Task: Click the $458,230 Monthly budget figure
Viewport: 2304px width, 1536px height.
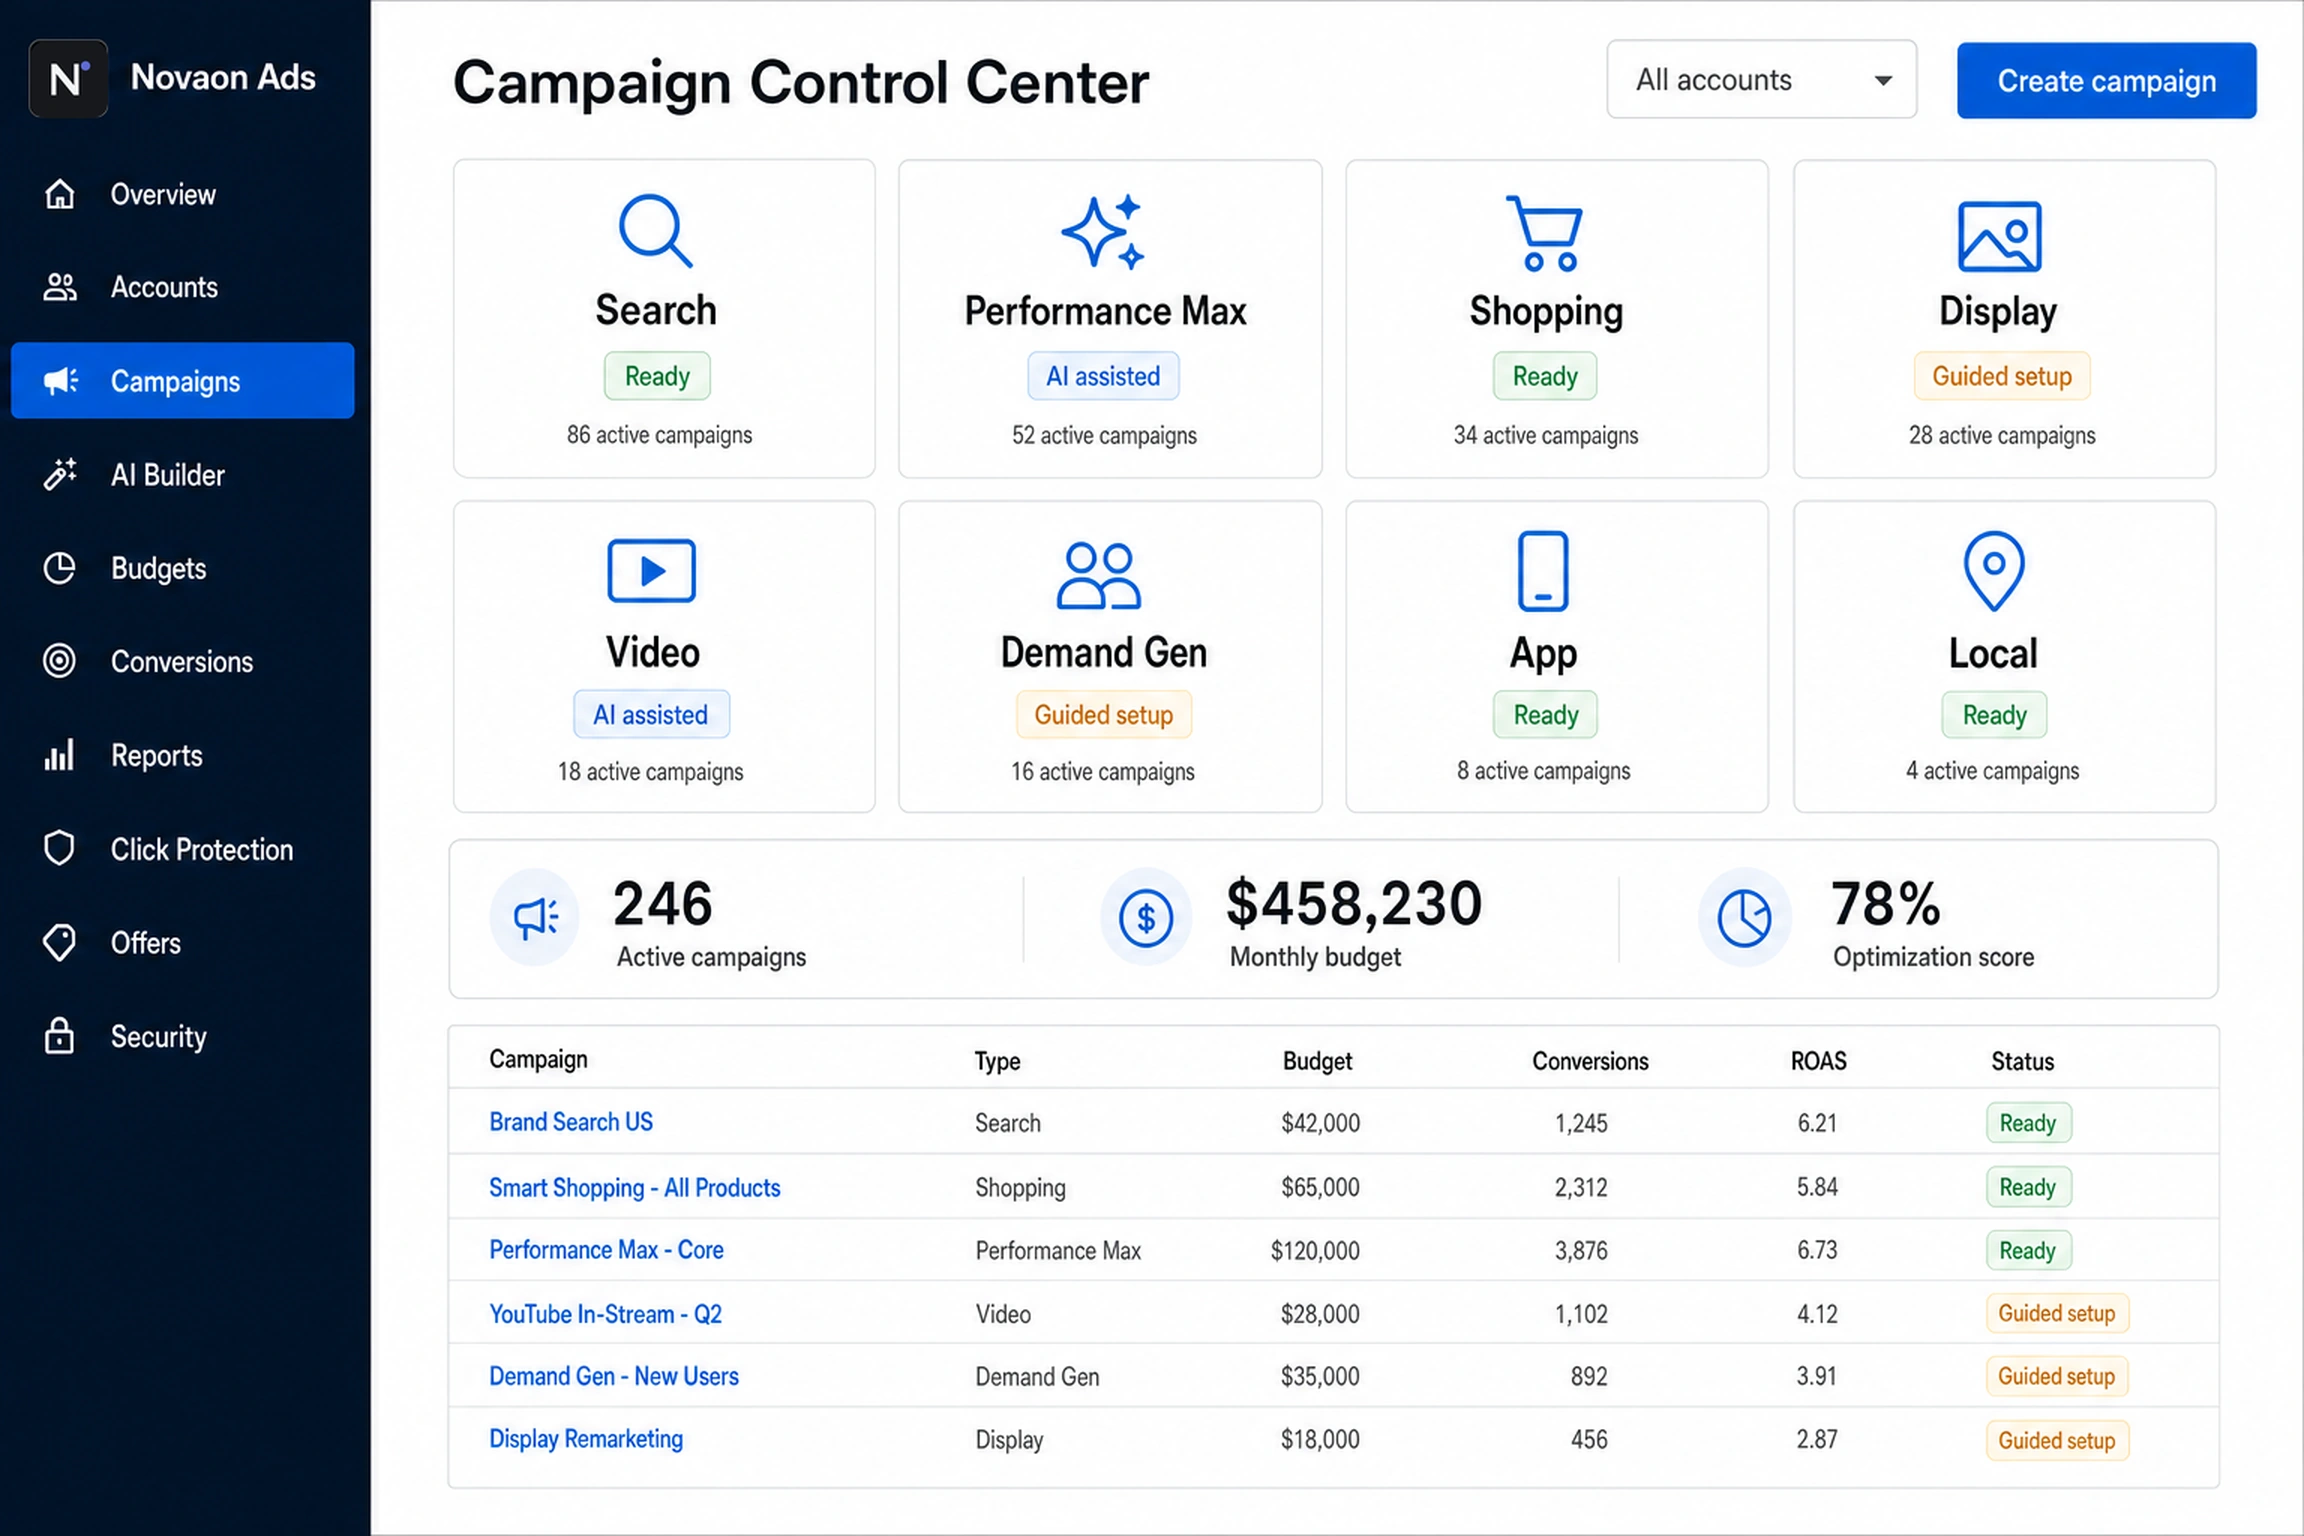Action: click(1354, 903)
